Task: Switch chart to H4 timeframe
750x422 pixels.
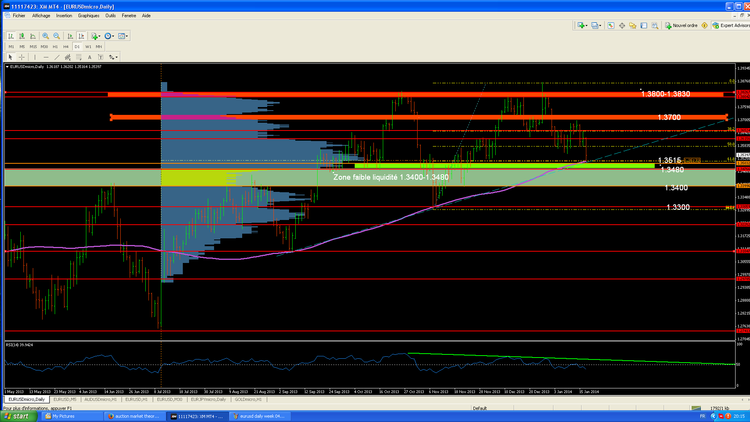Action: point(66,46)
